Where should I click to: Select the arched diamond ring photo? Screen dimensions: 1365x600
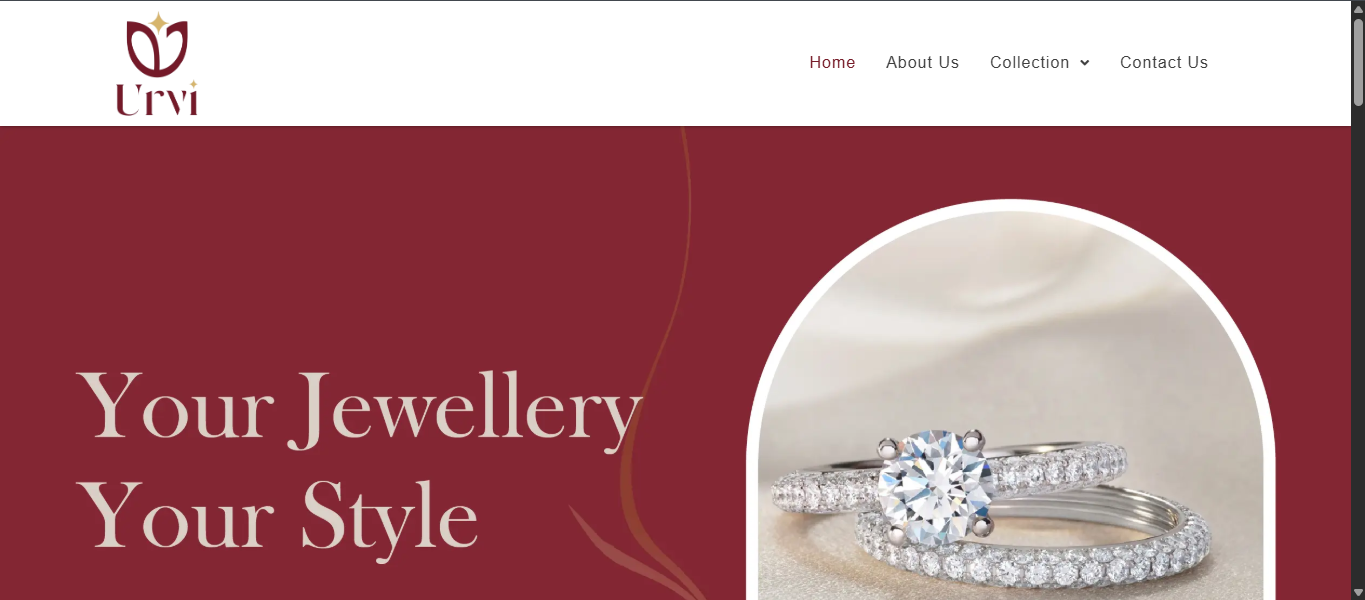[x=1010, y=405]
